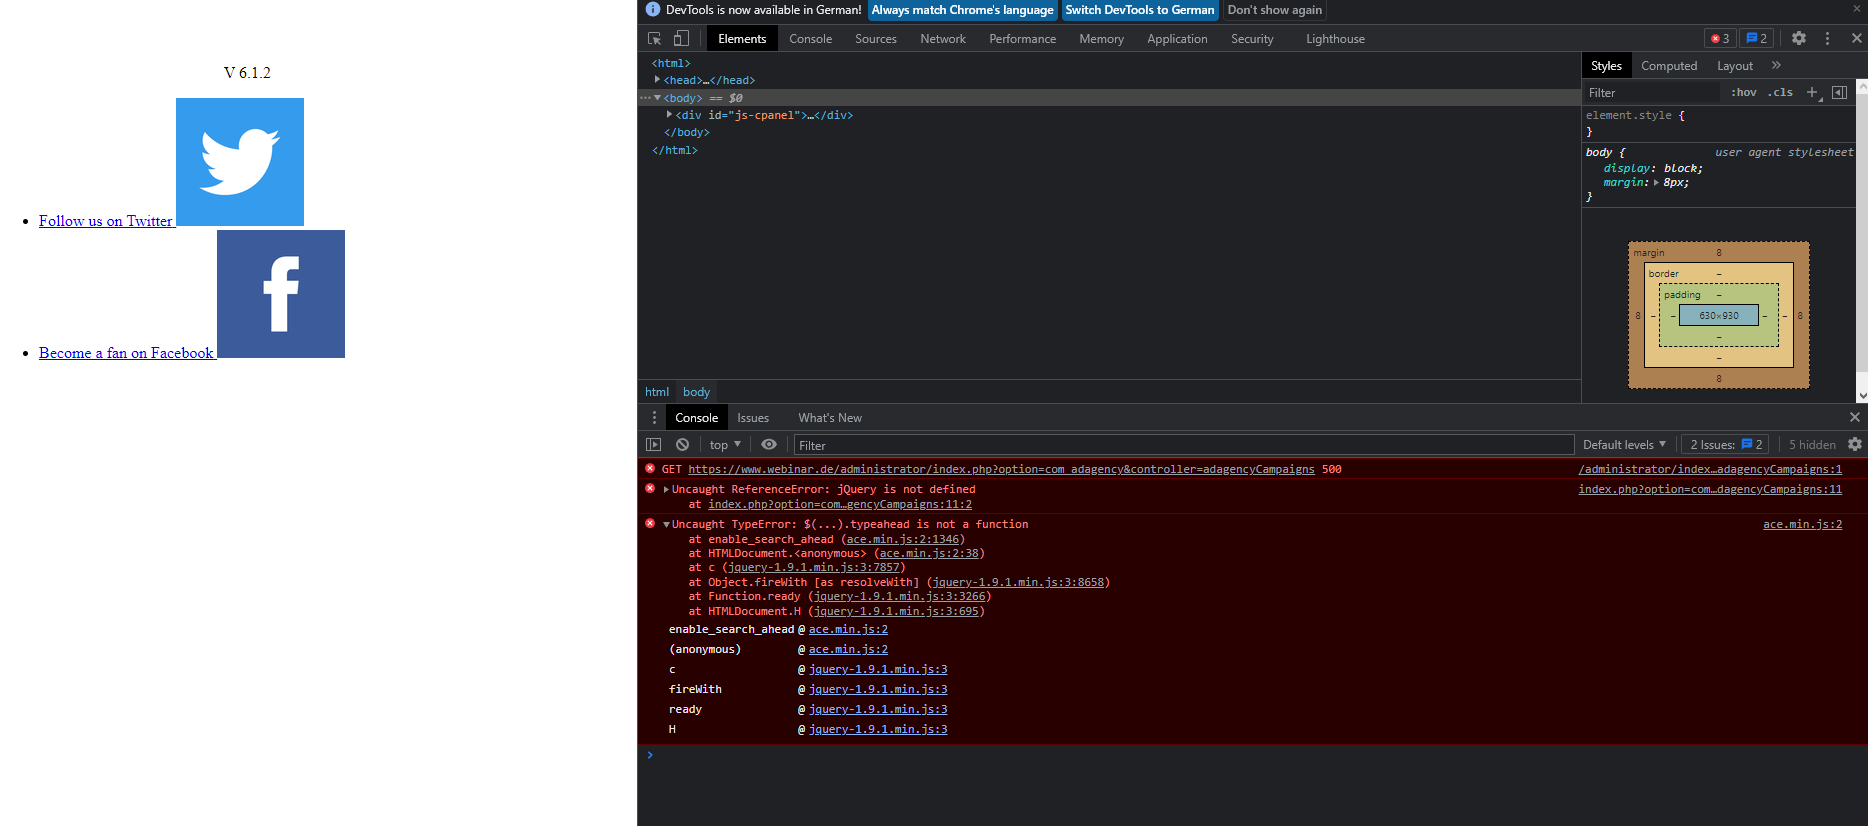1868x826 pixels.
Task: Open console settings gear icon
Action: (x=1855, y=445)
